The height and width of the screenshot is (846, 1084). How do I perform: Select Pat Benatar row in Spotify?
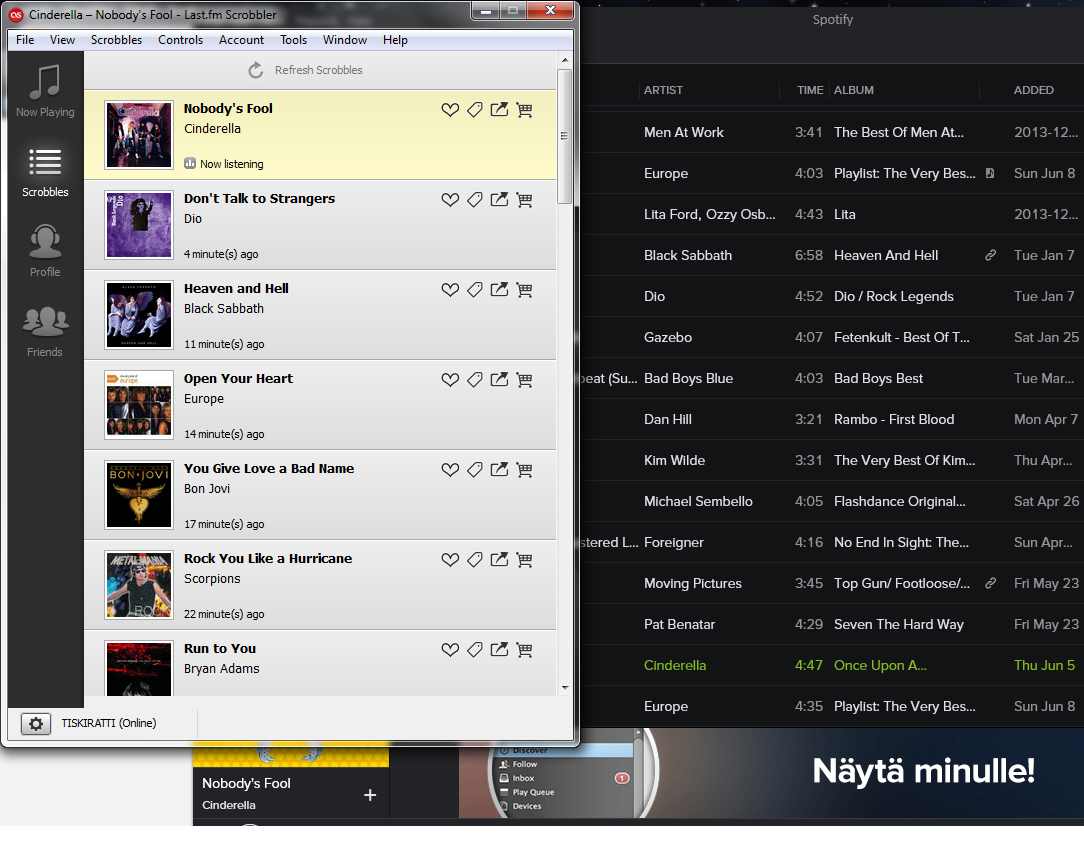tap(832, 624)
